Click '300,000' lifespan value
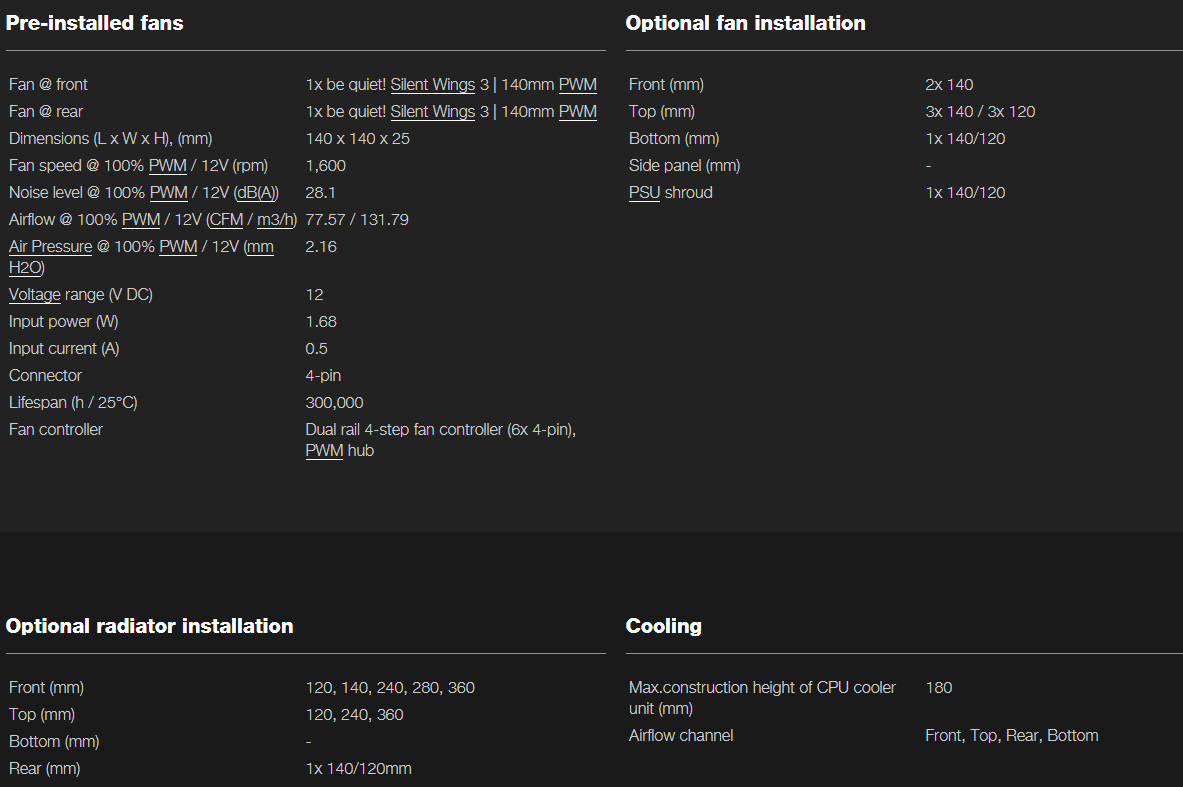Image resolution: width=1183 pixels, height=787 pixels. click(334, 403)
